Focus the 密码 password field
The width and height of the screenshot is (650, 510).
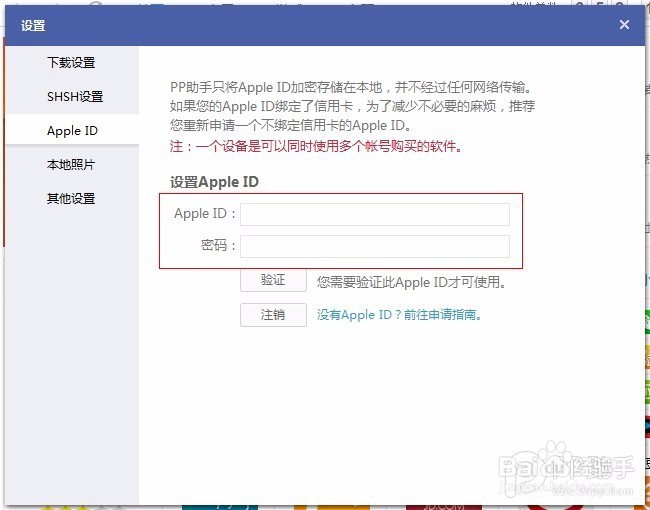[x=375, y=246]
